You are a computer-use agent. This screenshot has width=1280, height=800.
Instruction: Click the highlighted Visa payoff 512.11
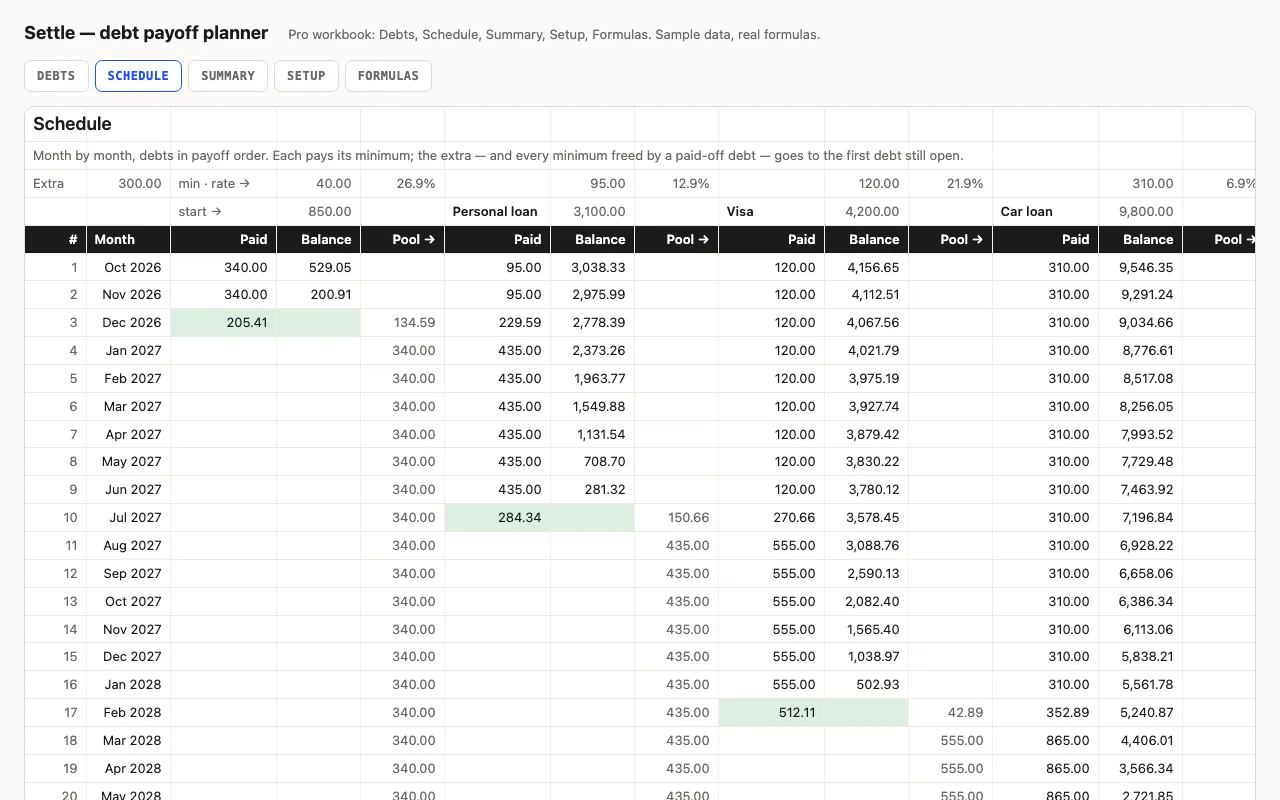772,713
